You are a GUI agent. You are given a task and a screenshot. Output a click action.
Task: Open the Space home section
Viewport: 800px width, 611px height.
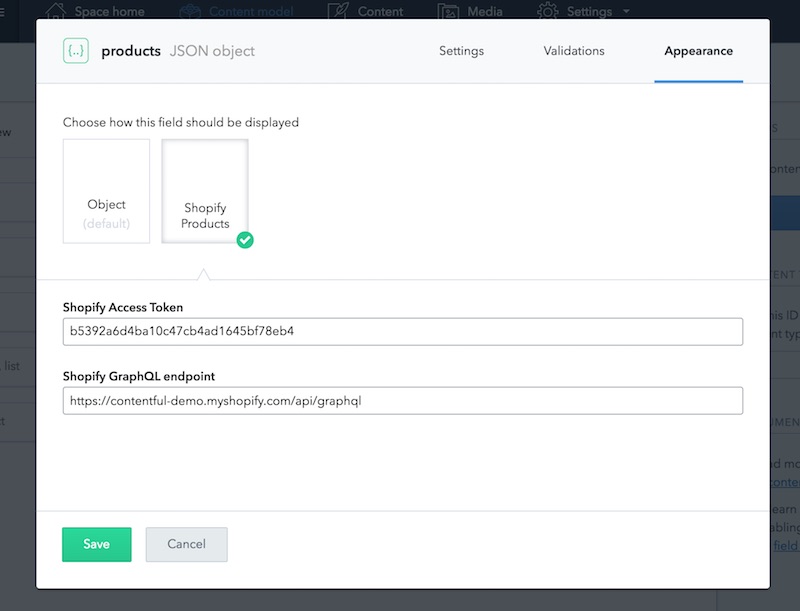pos(59,11)
